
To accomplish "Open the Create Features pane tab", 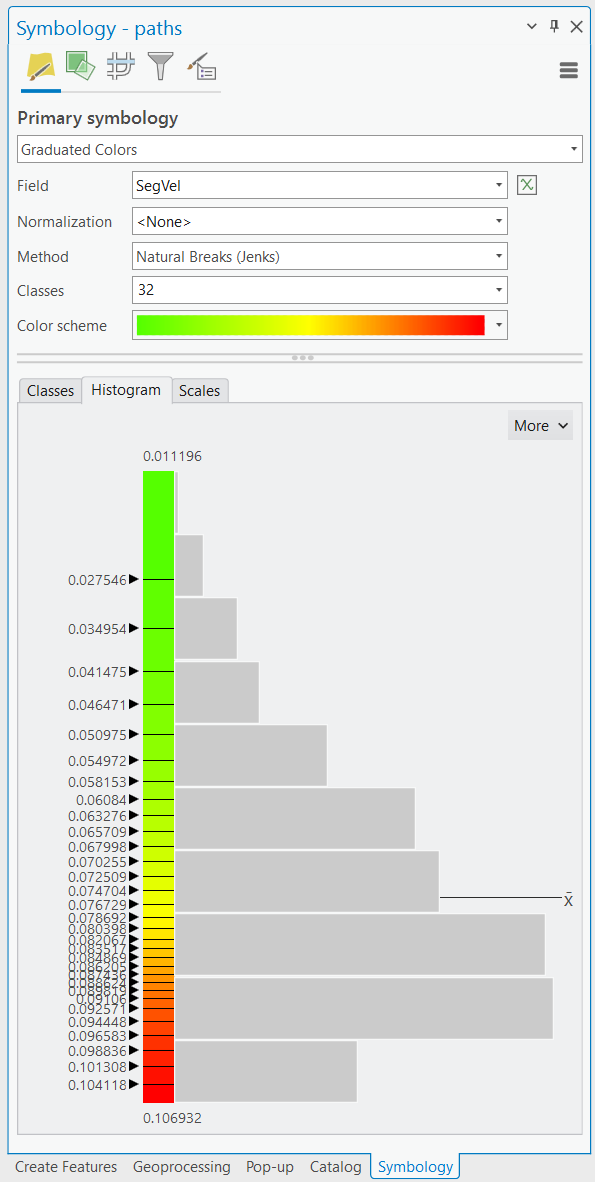I will point(66,1167).
